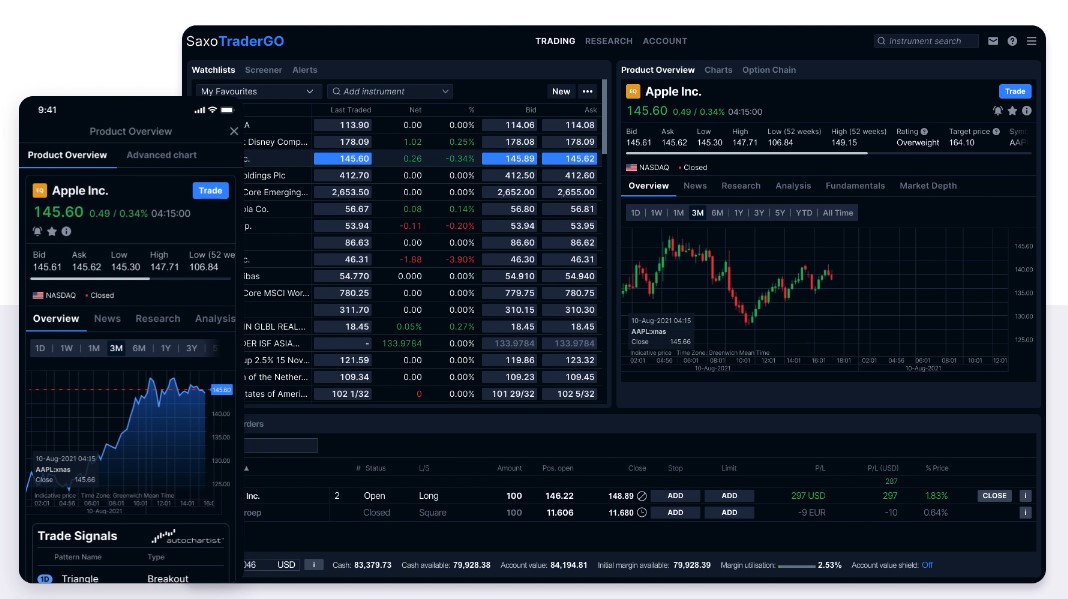The width and height of the screenshot is (1068, 599).
Task: Open three-dots options menu in watchlist
Action: coord(588,91)
